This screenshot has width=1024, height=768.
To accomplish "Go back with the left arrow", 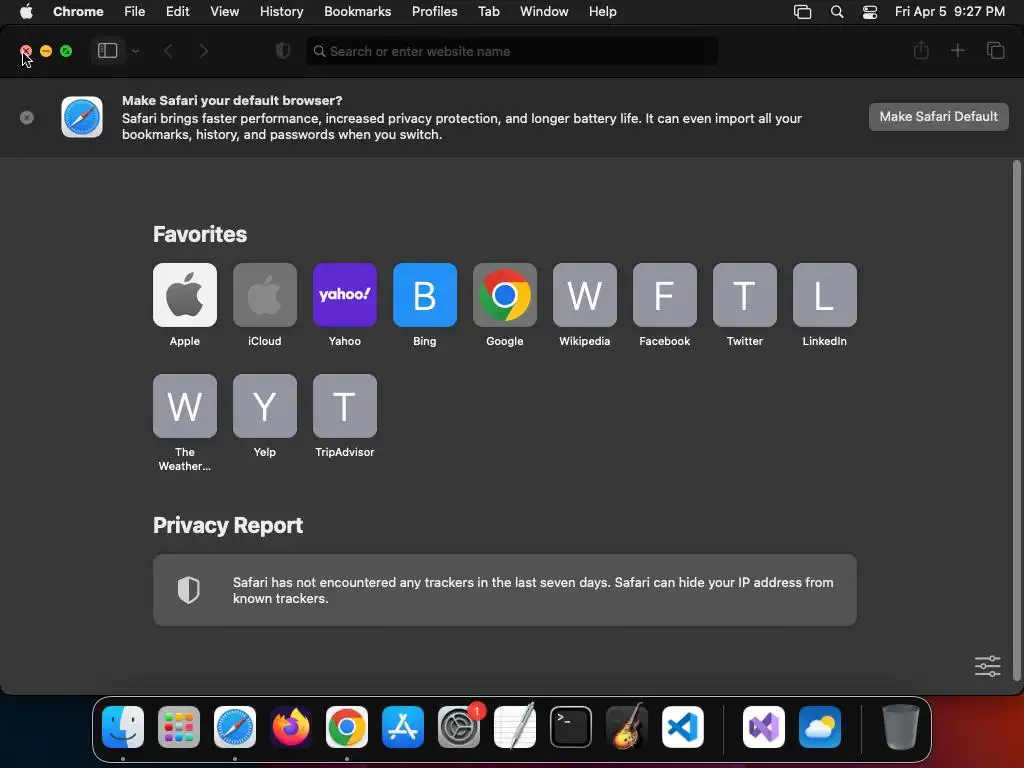I will tap(168, 51).
